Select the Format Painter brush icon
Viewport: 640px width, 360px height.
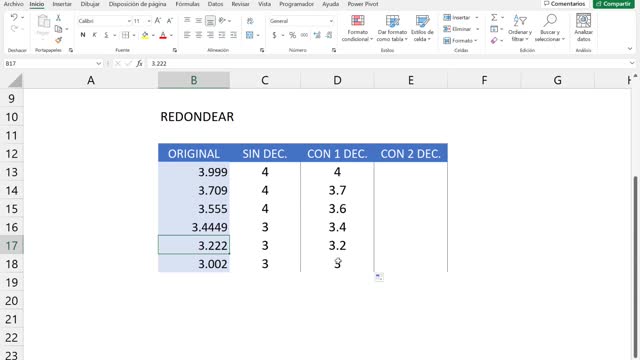(x=58, y=40)
